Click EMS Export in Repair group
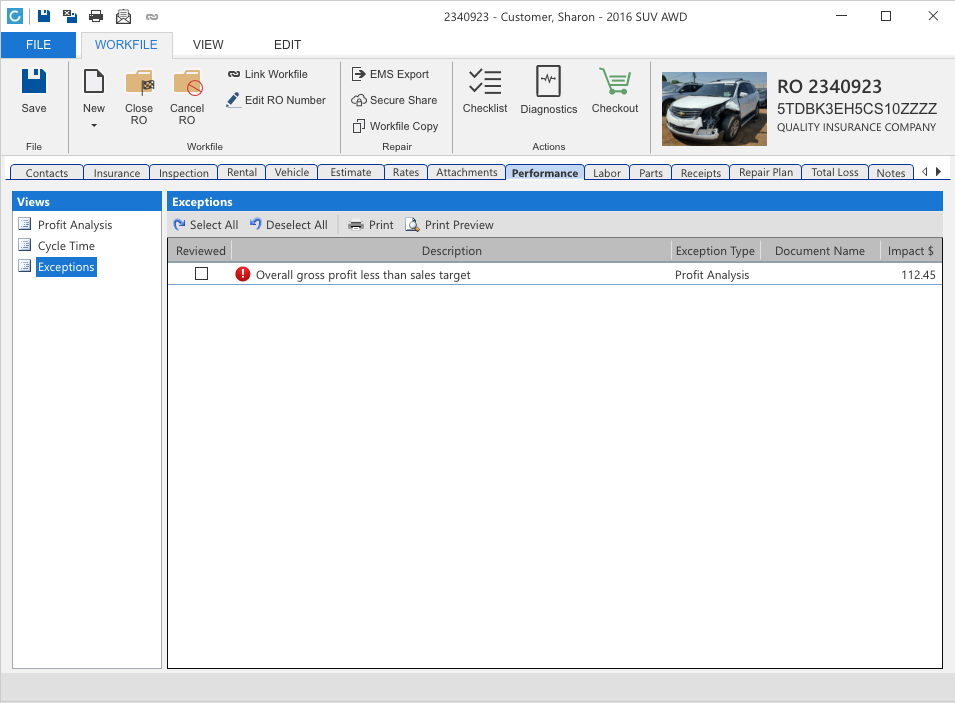955x703 pixels. (390, 74)
